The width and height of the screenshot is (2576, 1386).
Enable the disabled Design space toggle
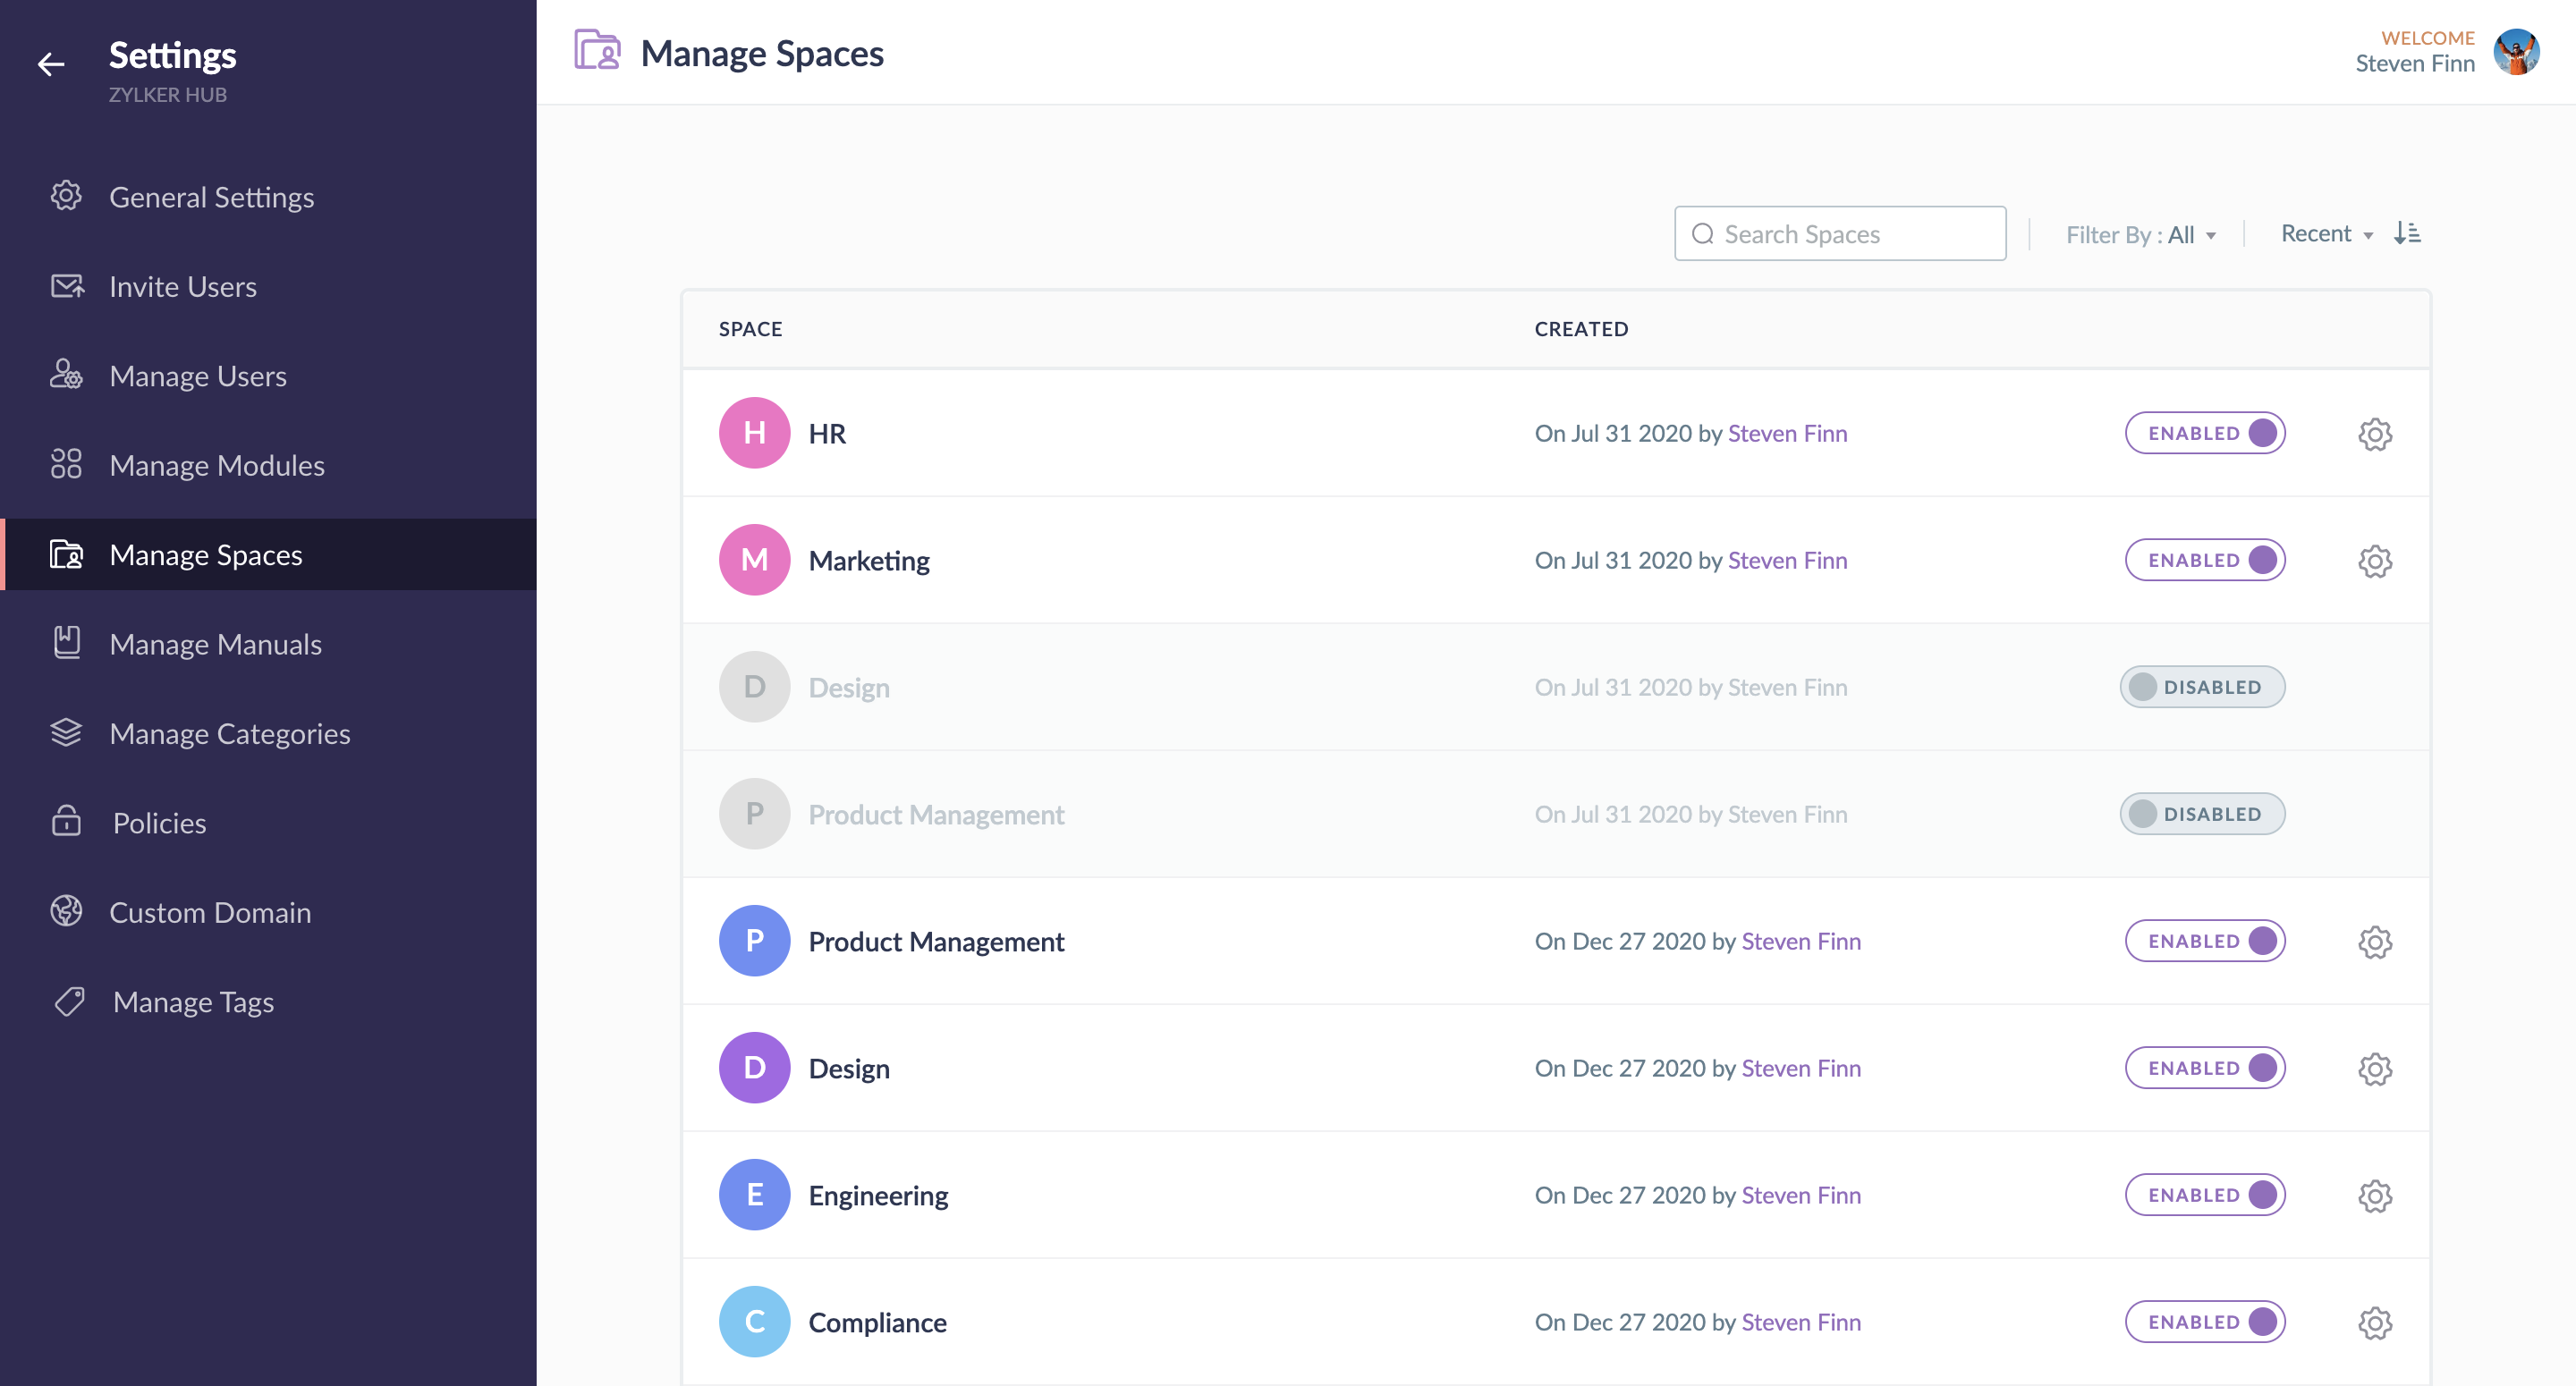(x=2202, y=687)
